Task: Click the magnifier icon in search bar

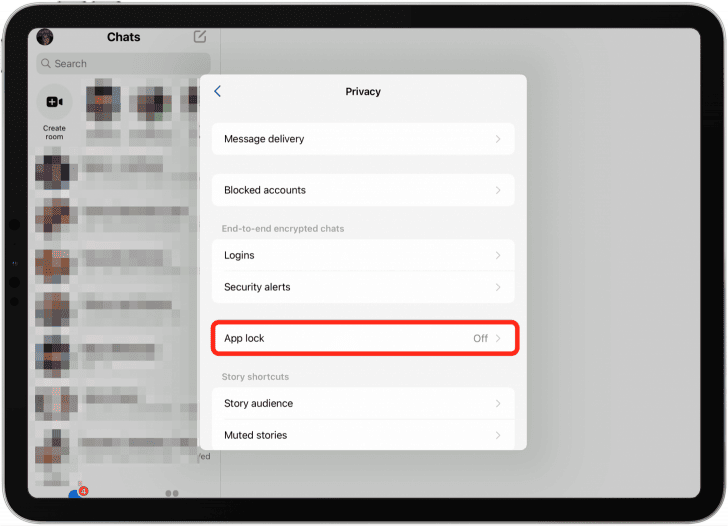Action: click(x=46, y=63)
